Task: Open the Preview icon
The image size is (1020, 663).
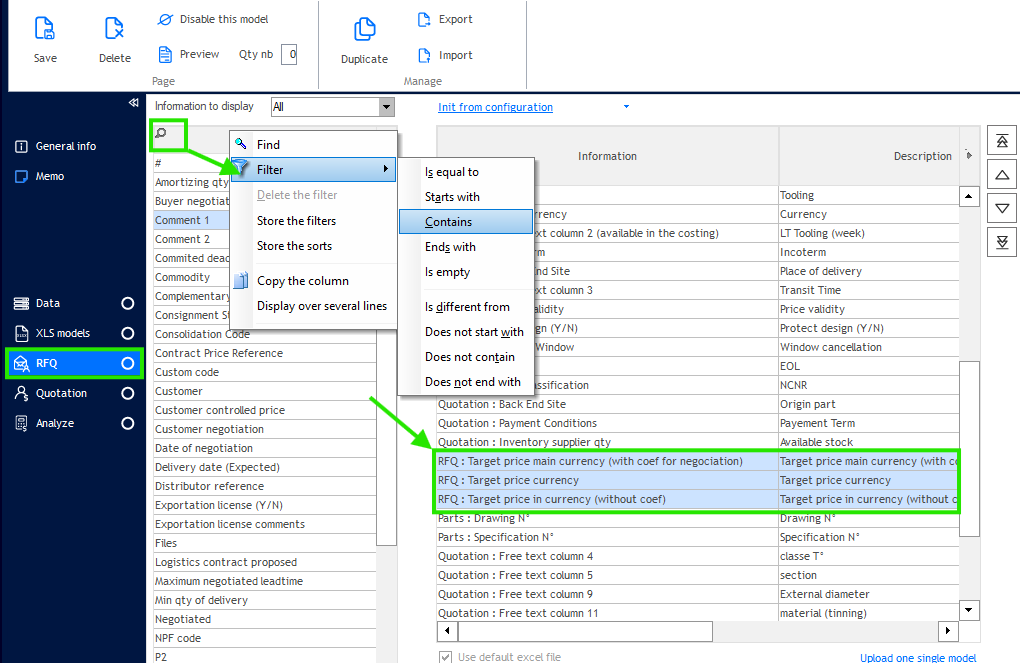Action: coord(166,54)
